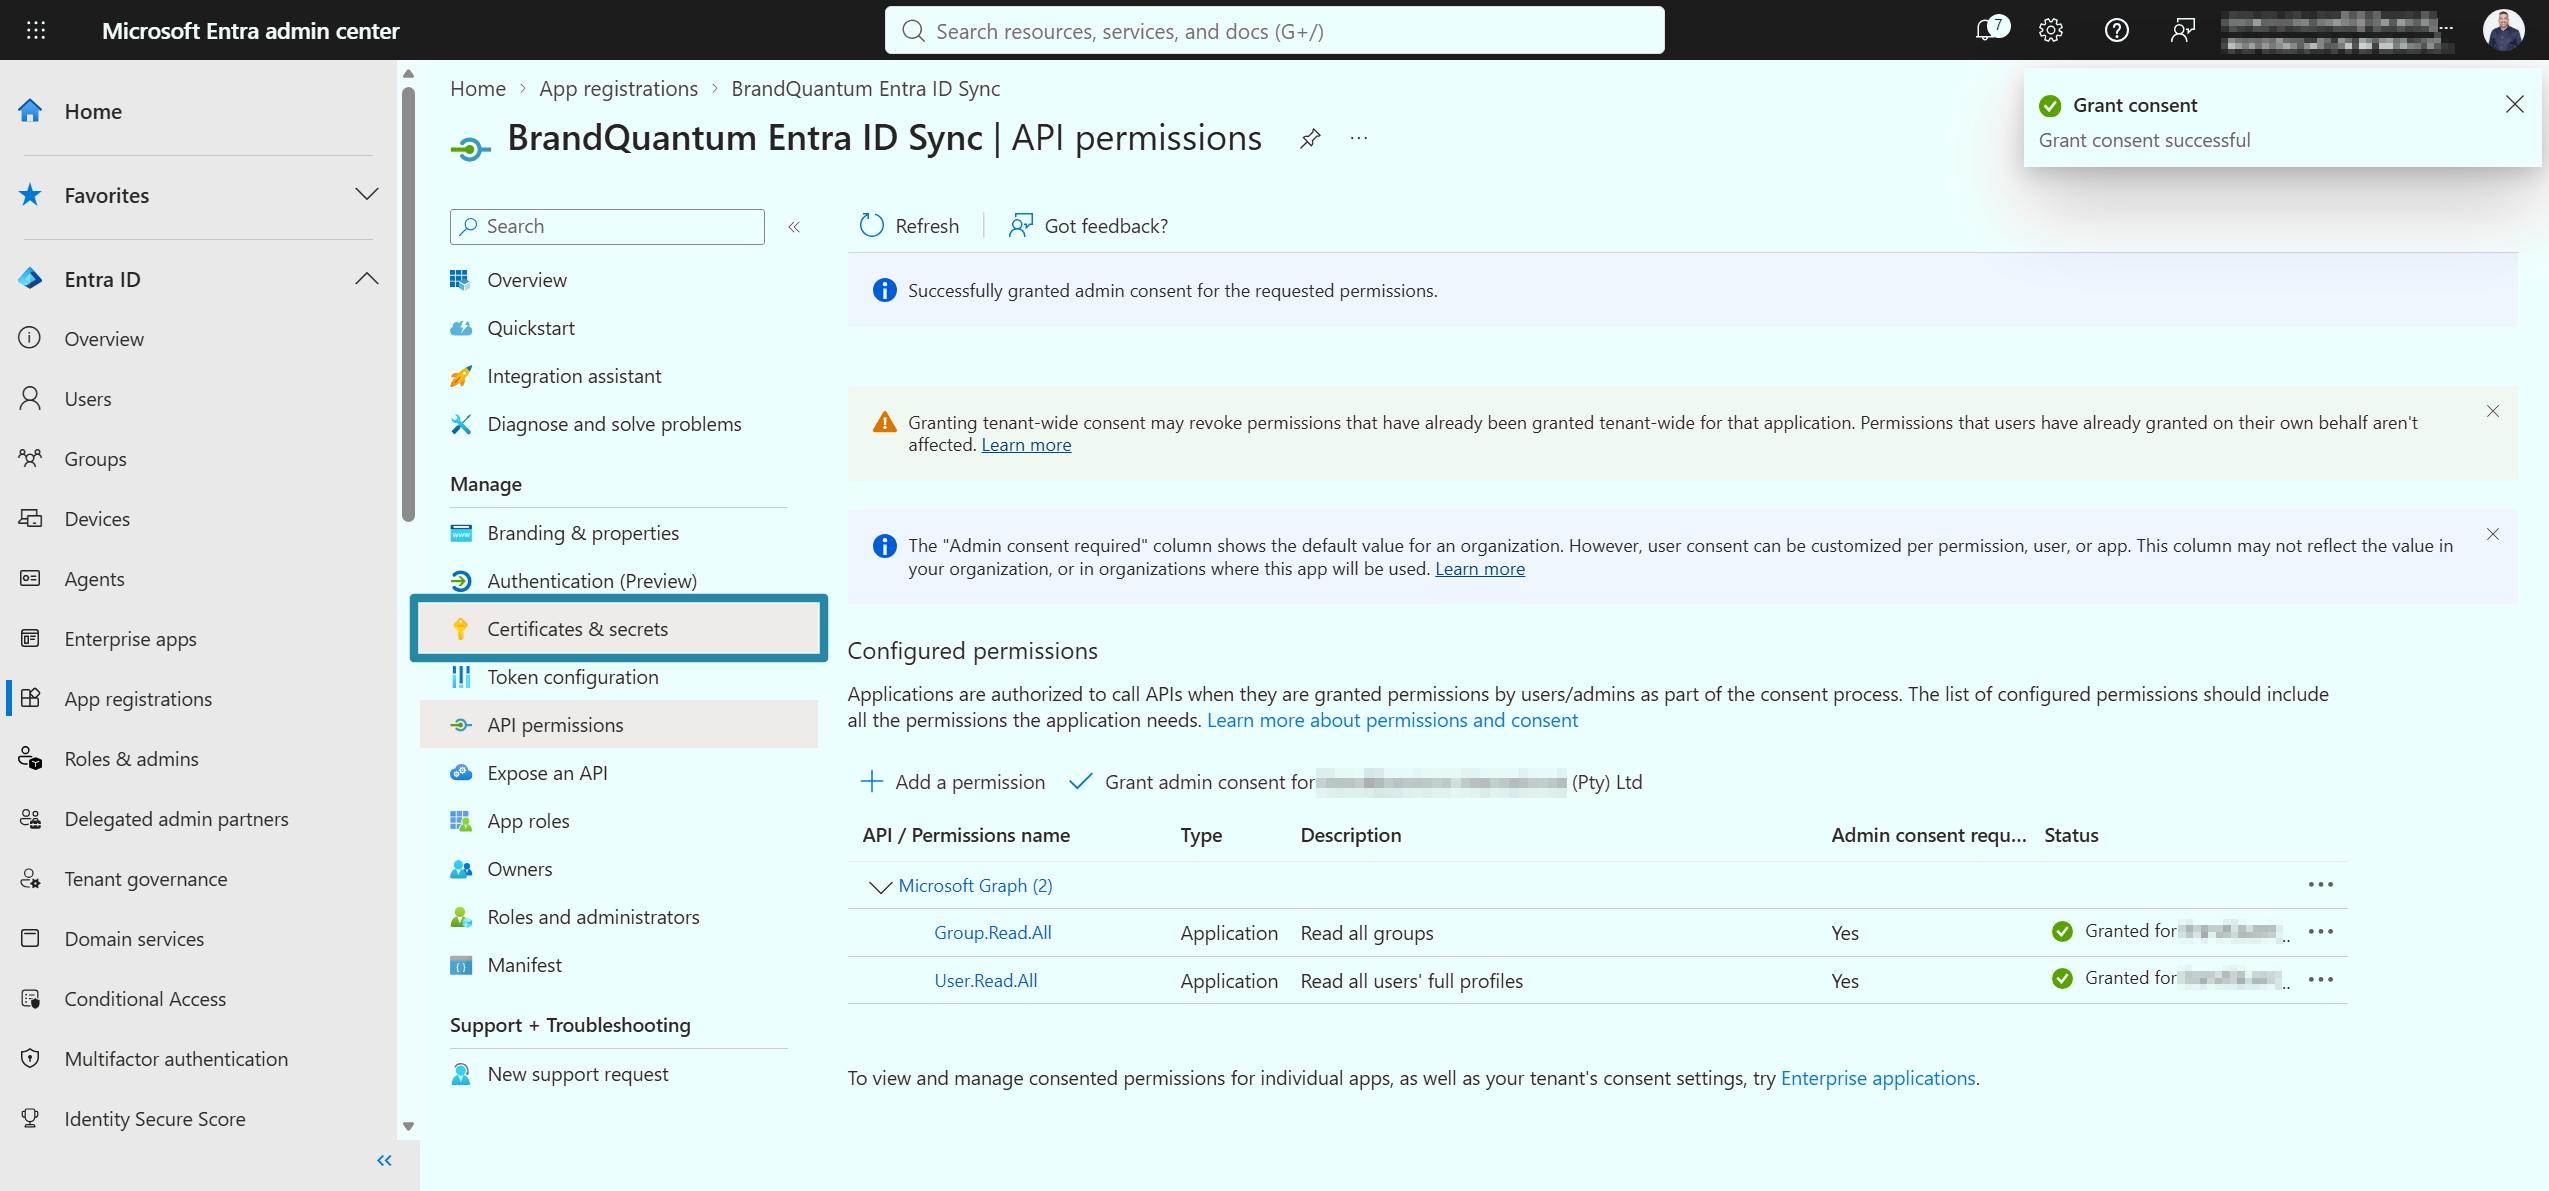Image resolution: width=2549 pixels, height=1191 pixels.
Task: Open the account avatar picture
Action: [x=2504, y=30]
